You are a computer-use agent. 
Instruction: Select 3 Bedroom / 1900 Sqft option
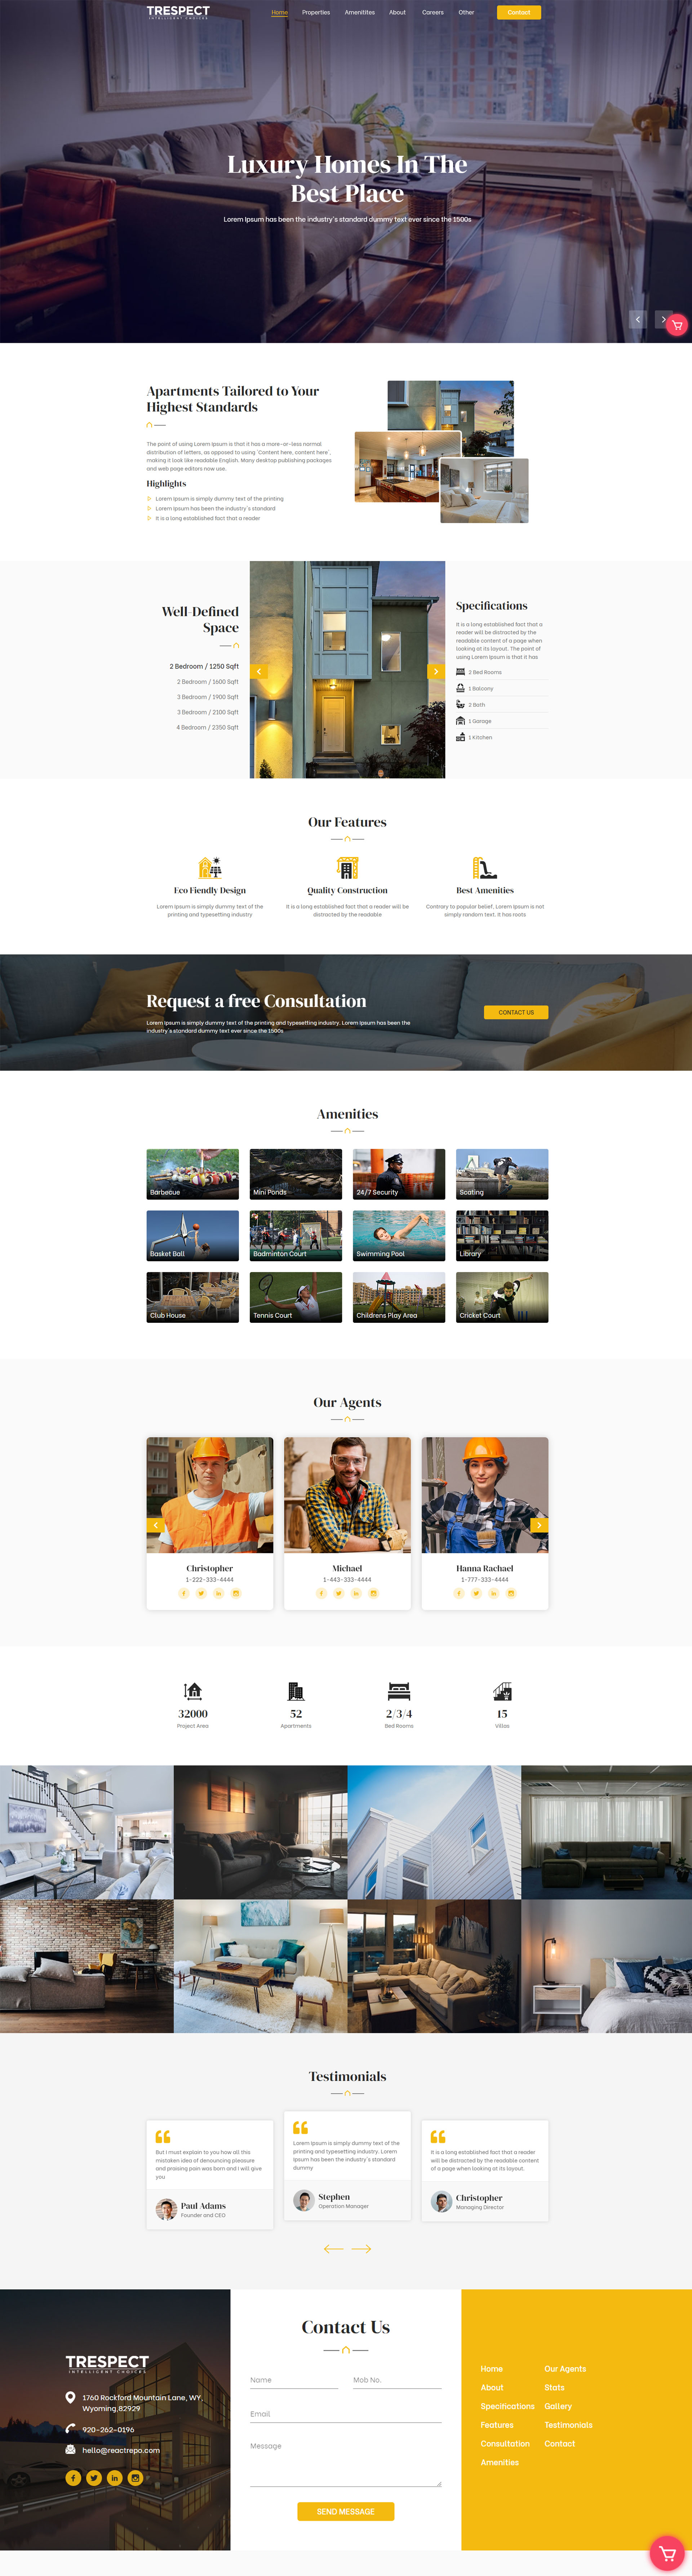pyautogui.click(x=208, y=697)
